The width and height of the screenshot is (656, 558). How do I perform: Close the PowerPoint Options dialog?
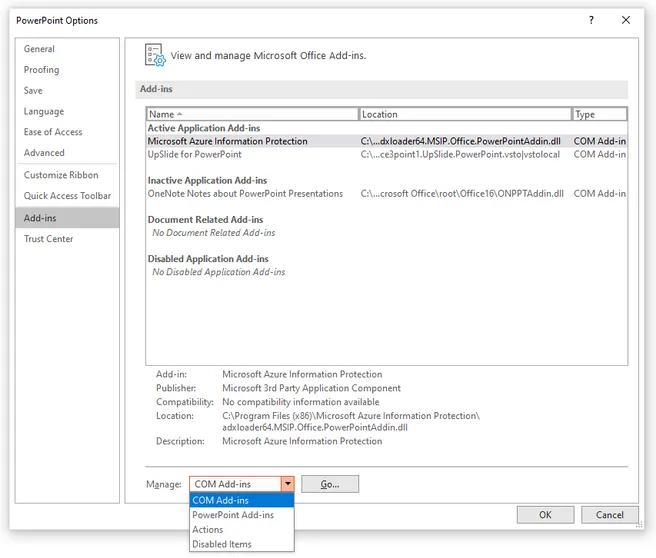coord(625,20)
